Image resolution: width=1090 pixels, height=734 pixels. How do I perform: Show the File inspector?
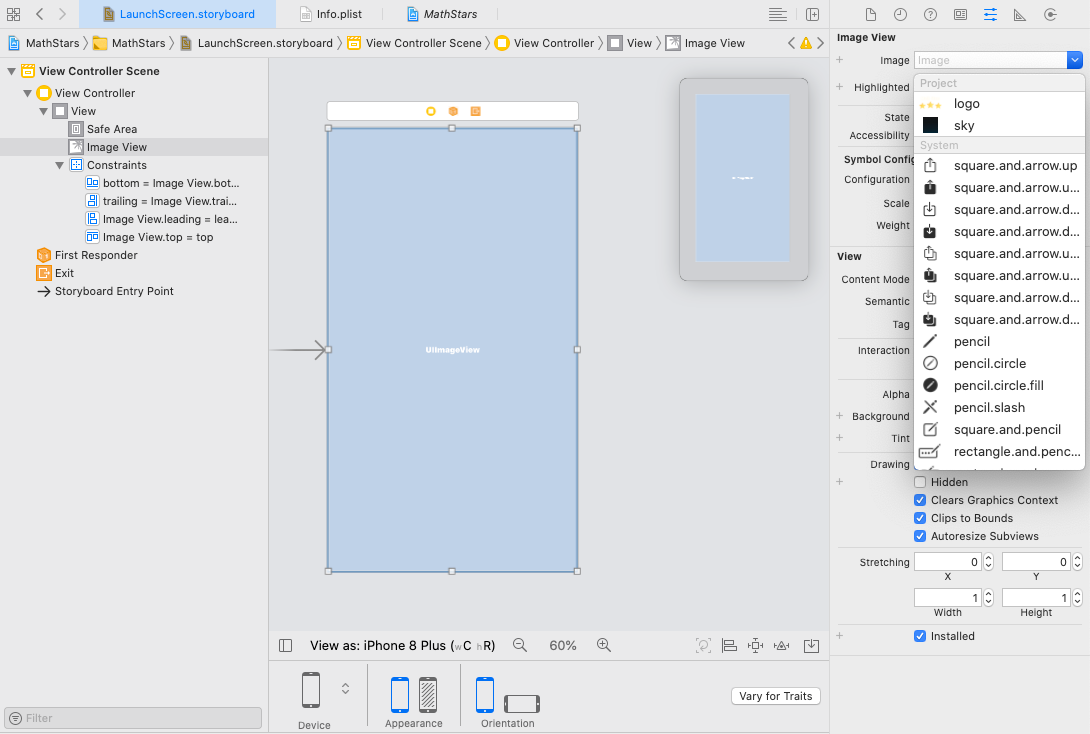pos(870,15)
